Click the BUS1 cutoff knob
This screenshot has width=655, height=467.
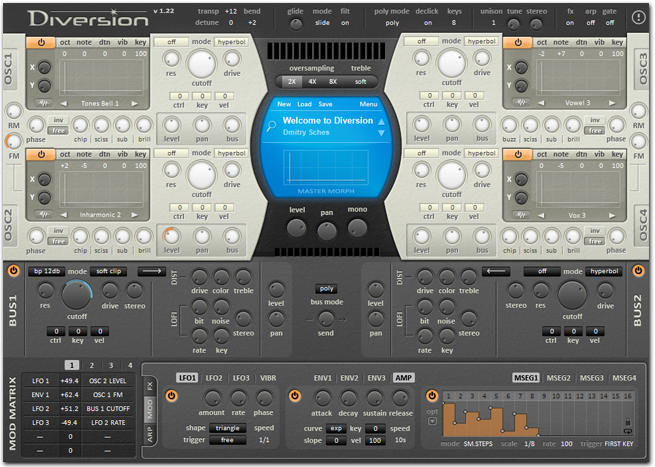click(76, 294)
